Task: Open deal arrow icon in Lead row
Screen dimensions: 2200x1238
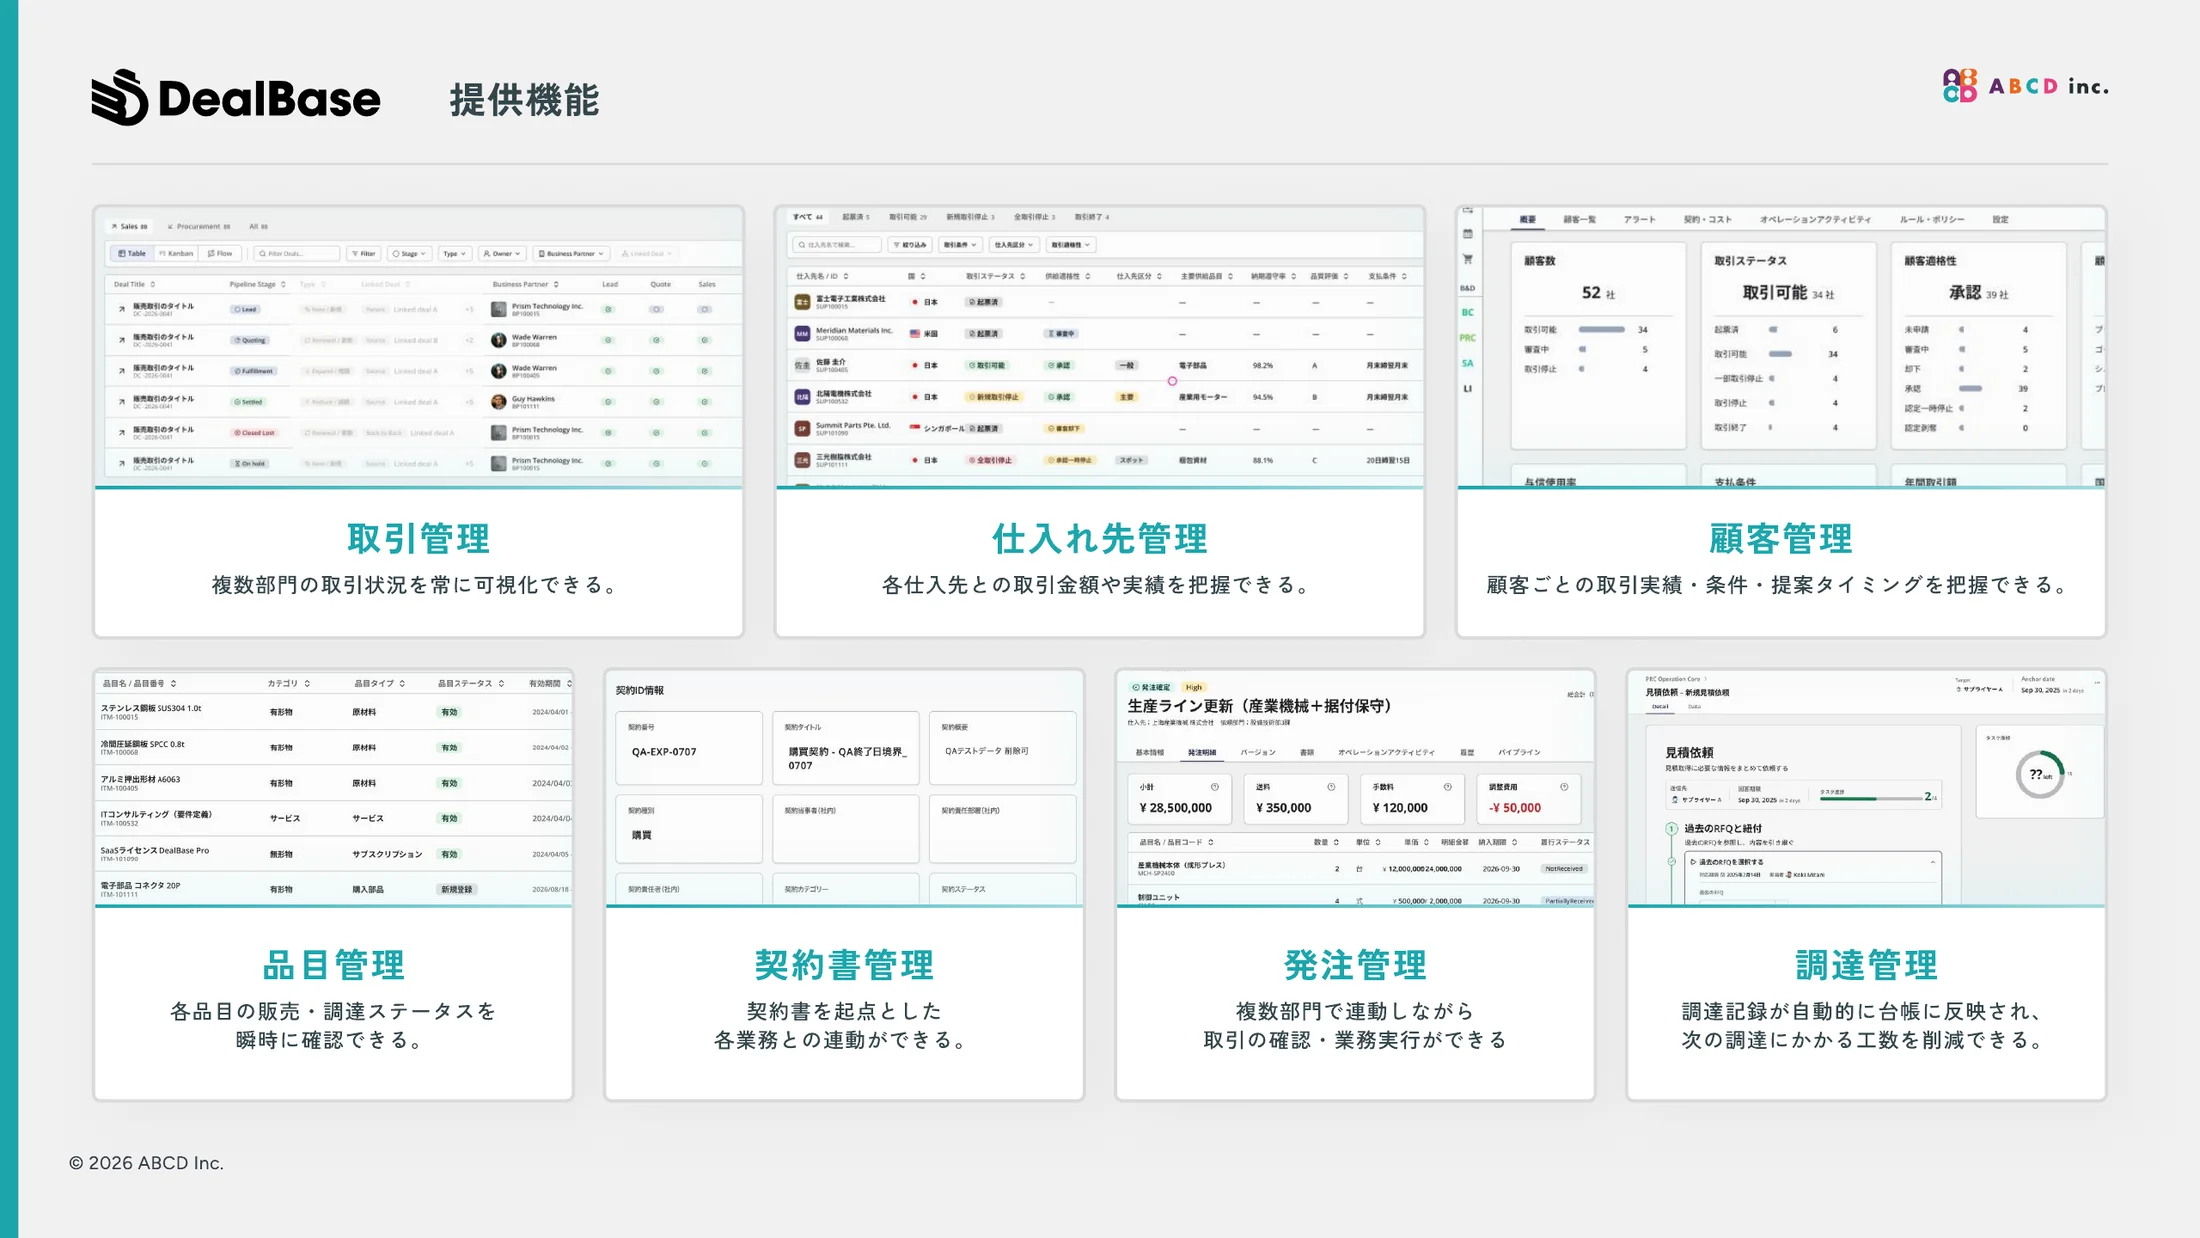Action: (122, 309)
